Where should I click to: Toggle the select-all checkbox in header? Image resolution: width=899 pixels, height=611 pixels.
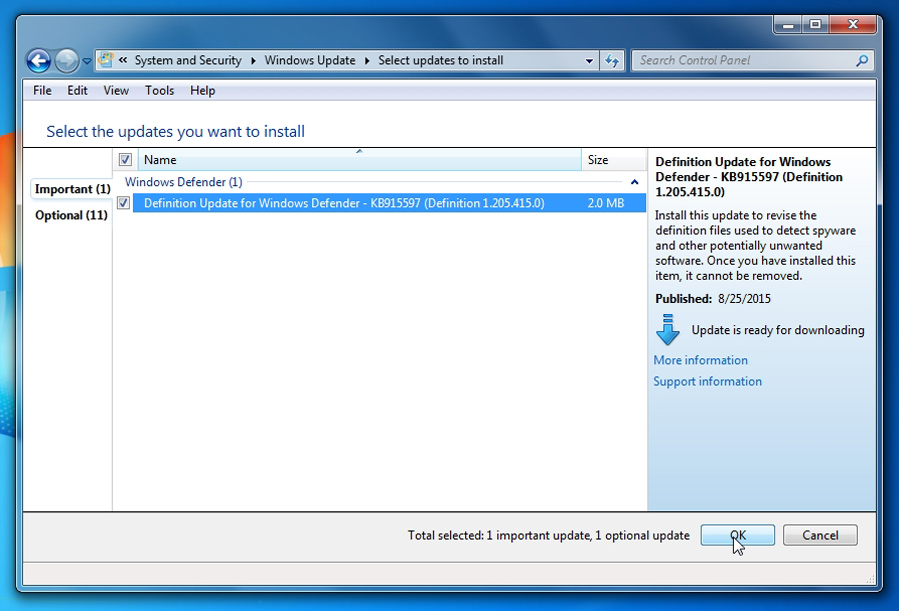pos(125,159)
